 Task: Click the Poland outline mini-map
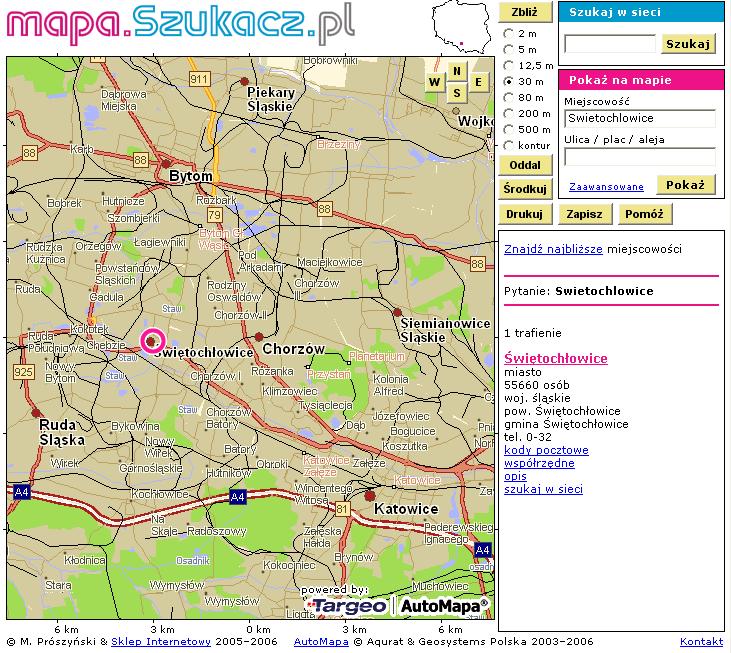click(x=462, y=27)
